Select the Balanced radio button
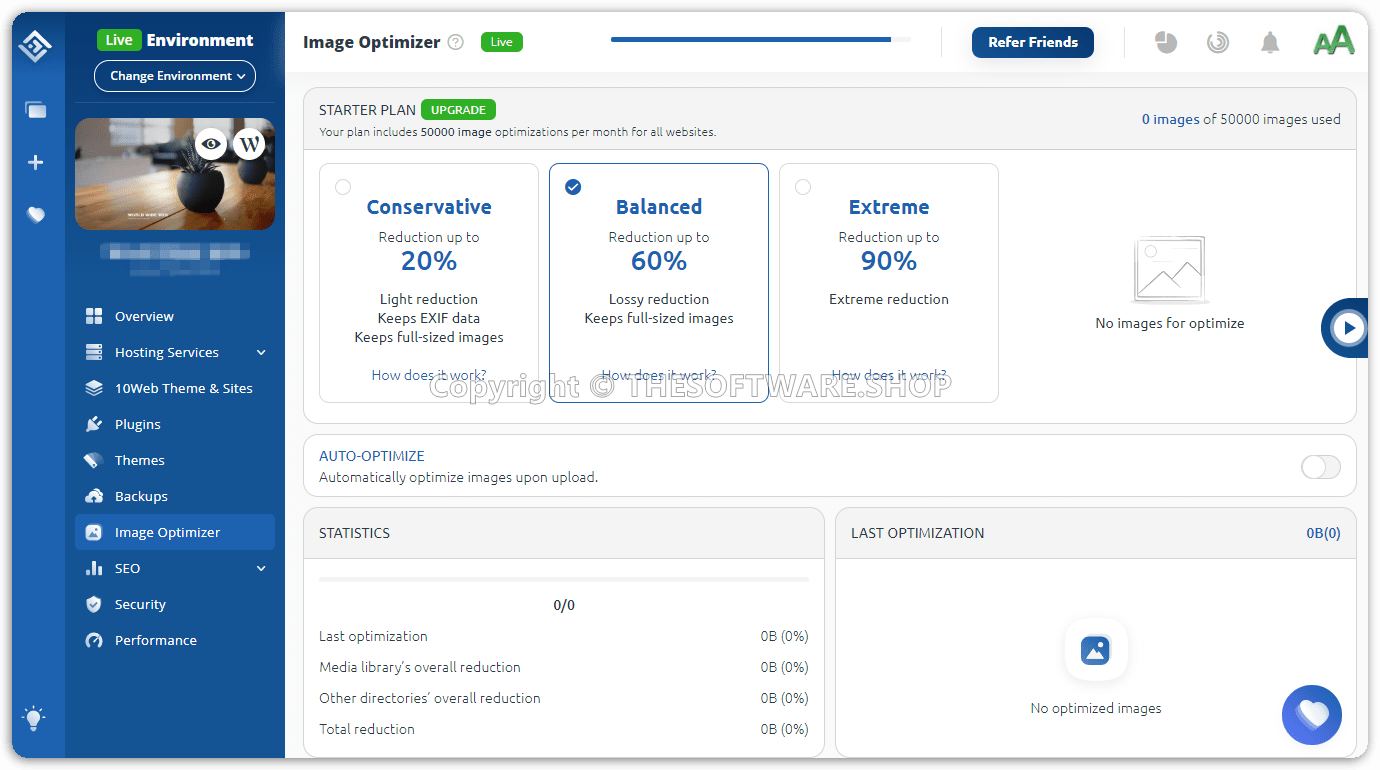 pos(573,187)
